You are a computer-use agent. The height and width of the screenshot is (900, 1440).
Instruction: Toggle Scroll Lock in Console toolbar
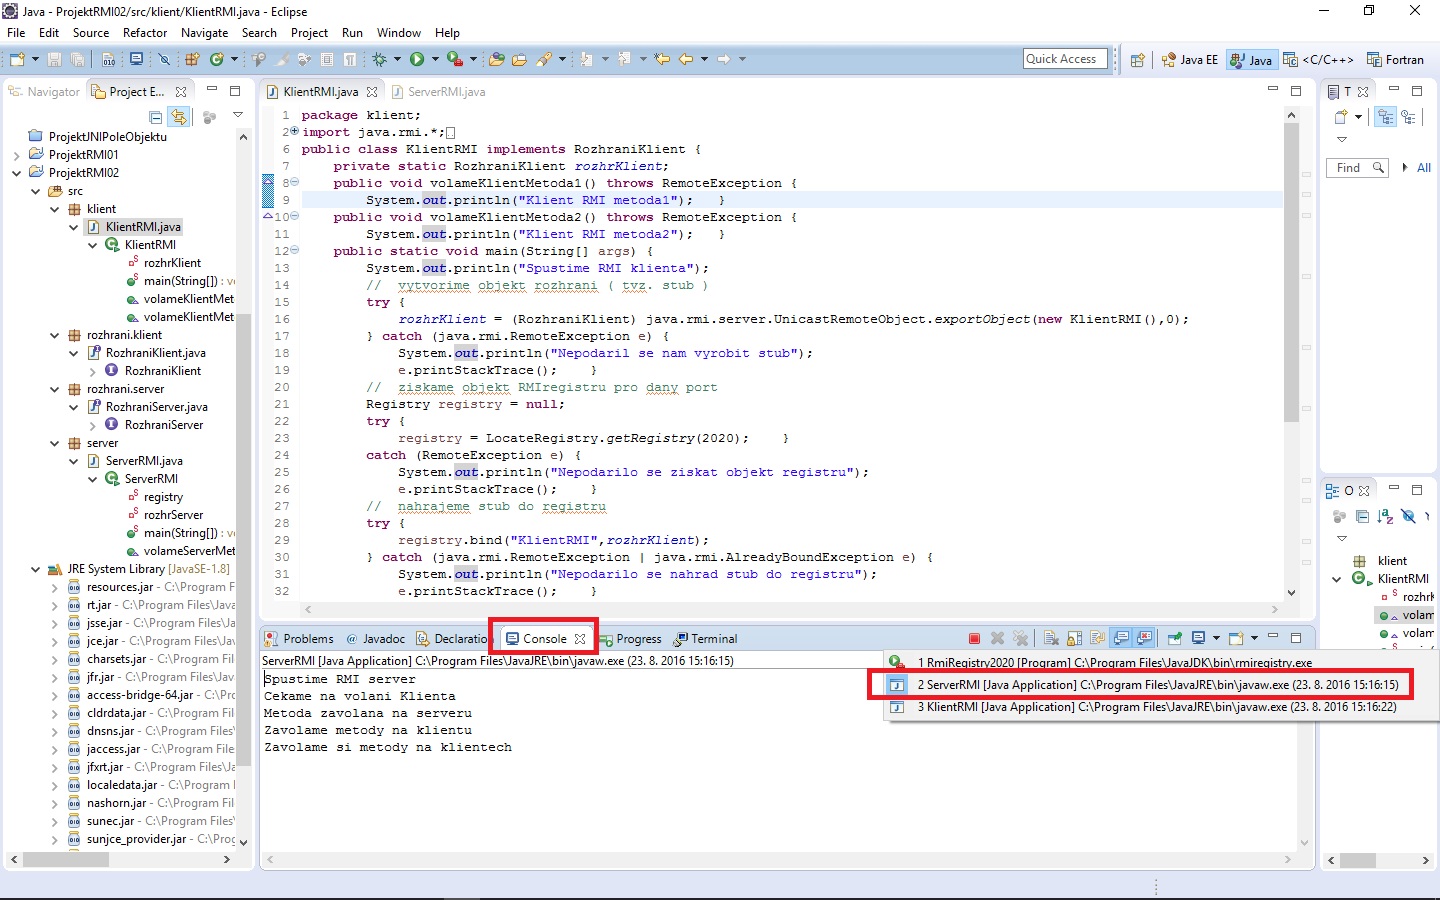tap(1074, 638)
